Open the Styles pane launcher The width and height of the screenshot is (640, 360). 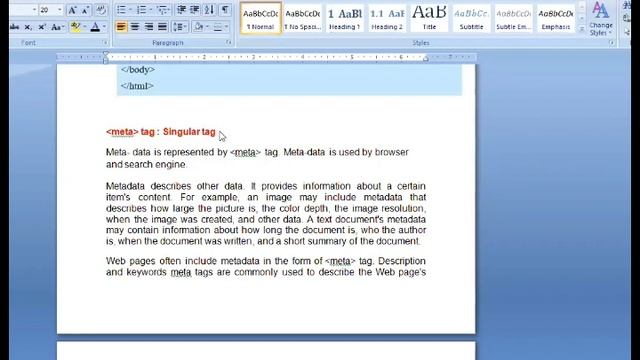point(611,42)
